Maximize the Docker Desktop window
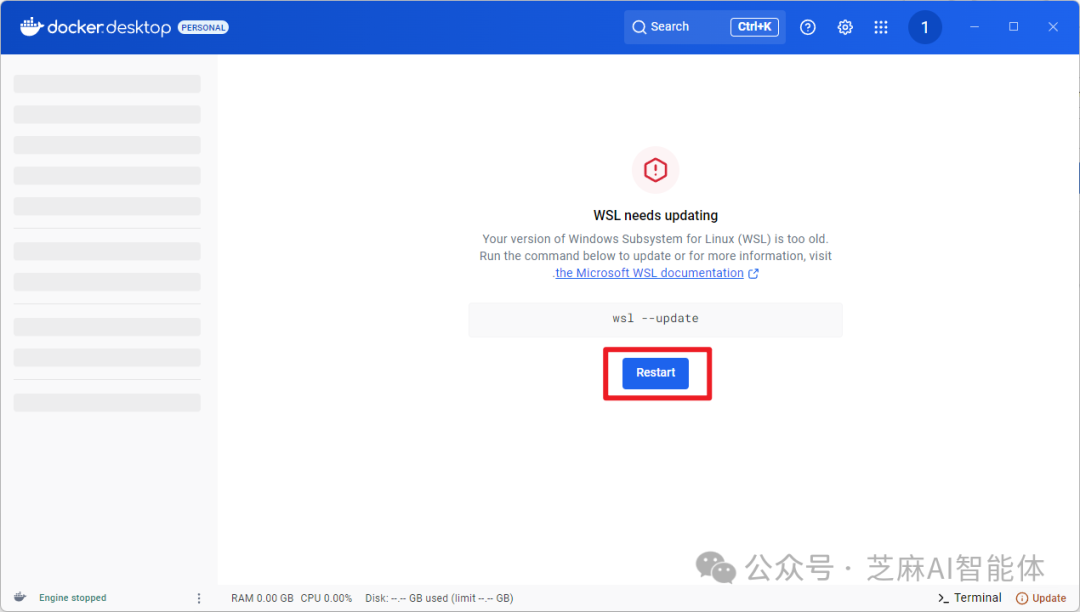The image size is (1080, 612). point(1013,27)
